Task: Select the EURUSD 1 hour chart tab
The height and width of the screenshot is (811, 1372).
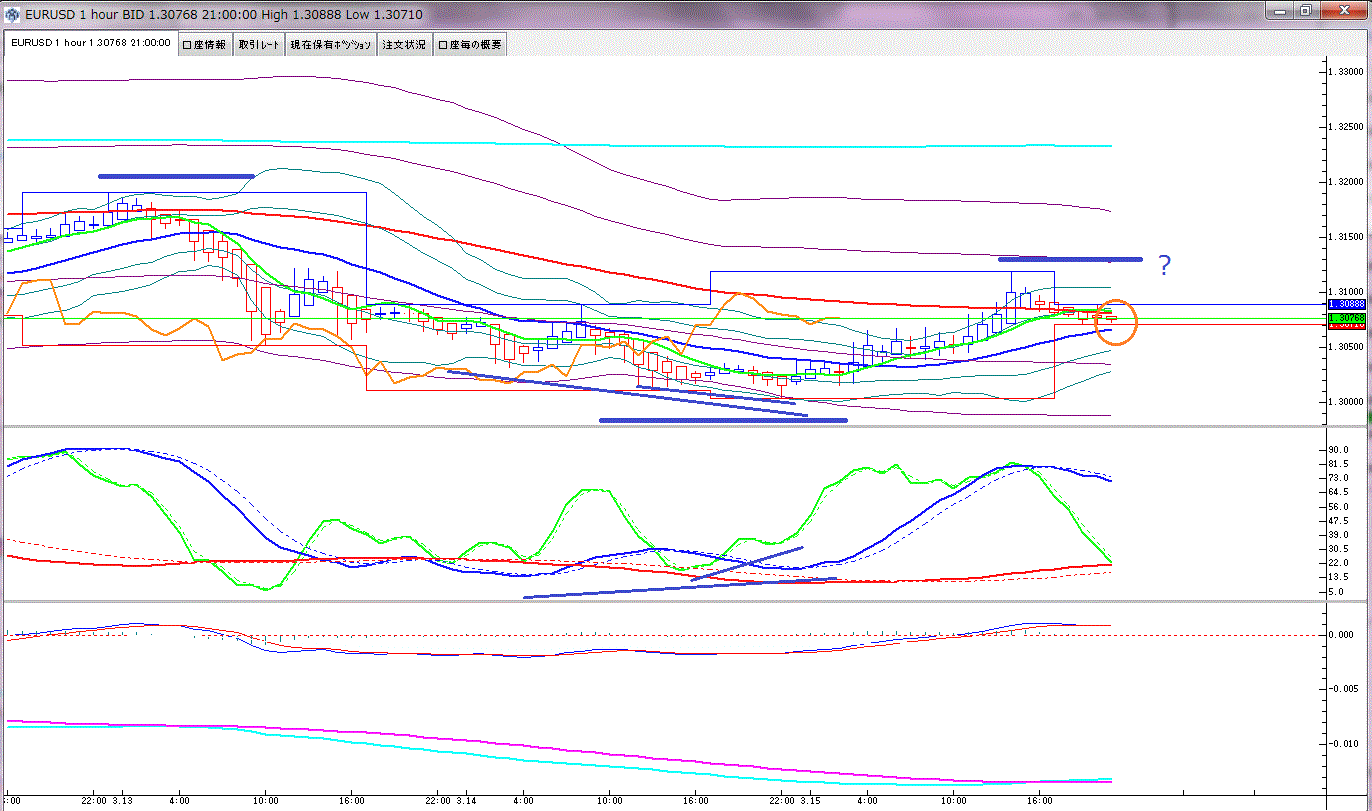Action: pos(90,44)
